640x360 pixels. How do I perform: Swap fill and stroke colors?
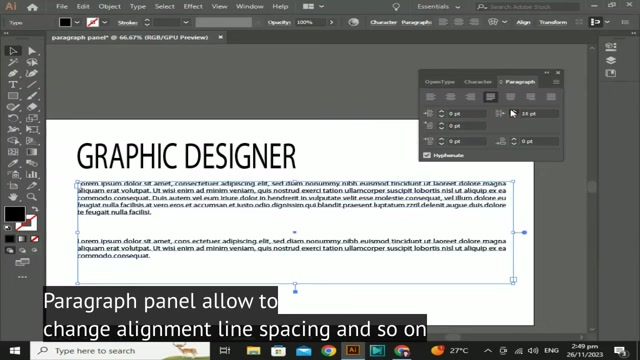click(35, 209)
